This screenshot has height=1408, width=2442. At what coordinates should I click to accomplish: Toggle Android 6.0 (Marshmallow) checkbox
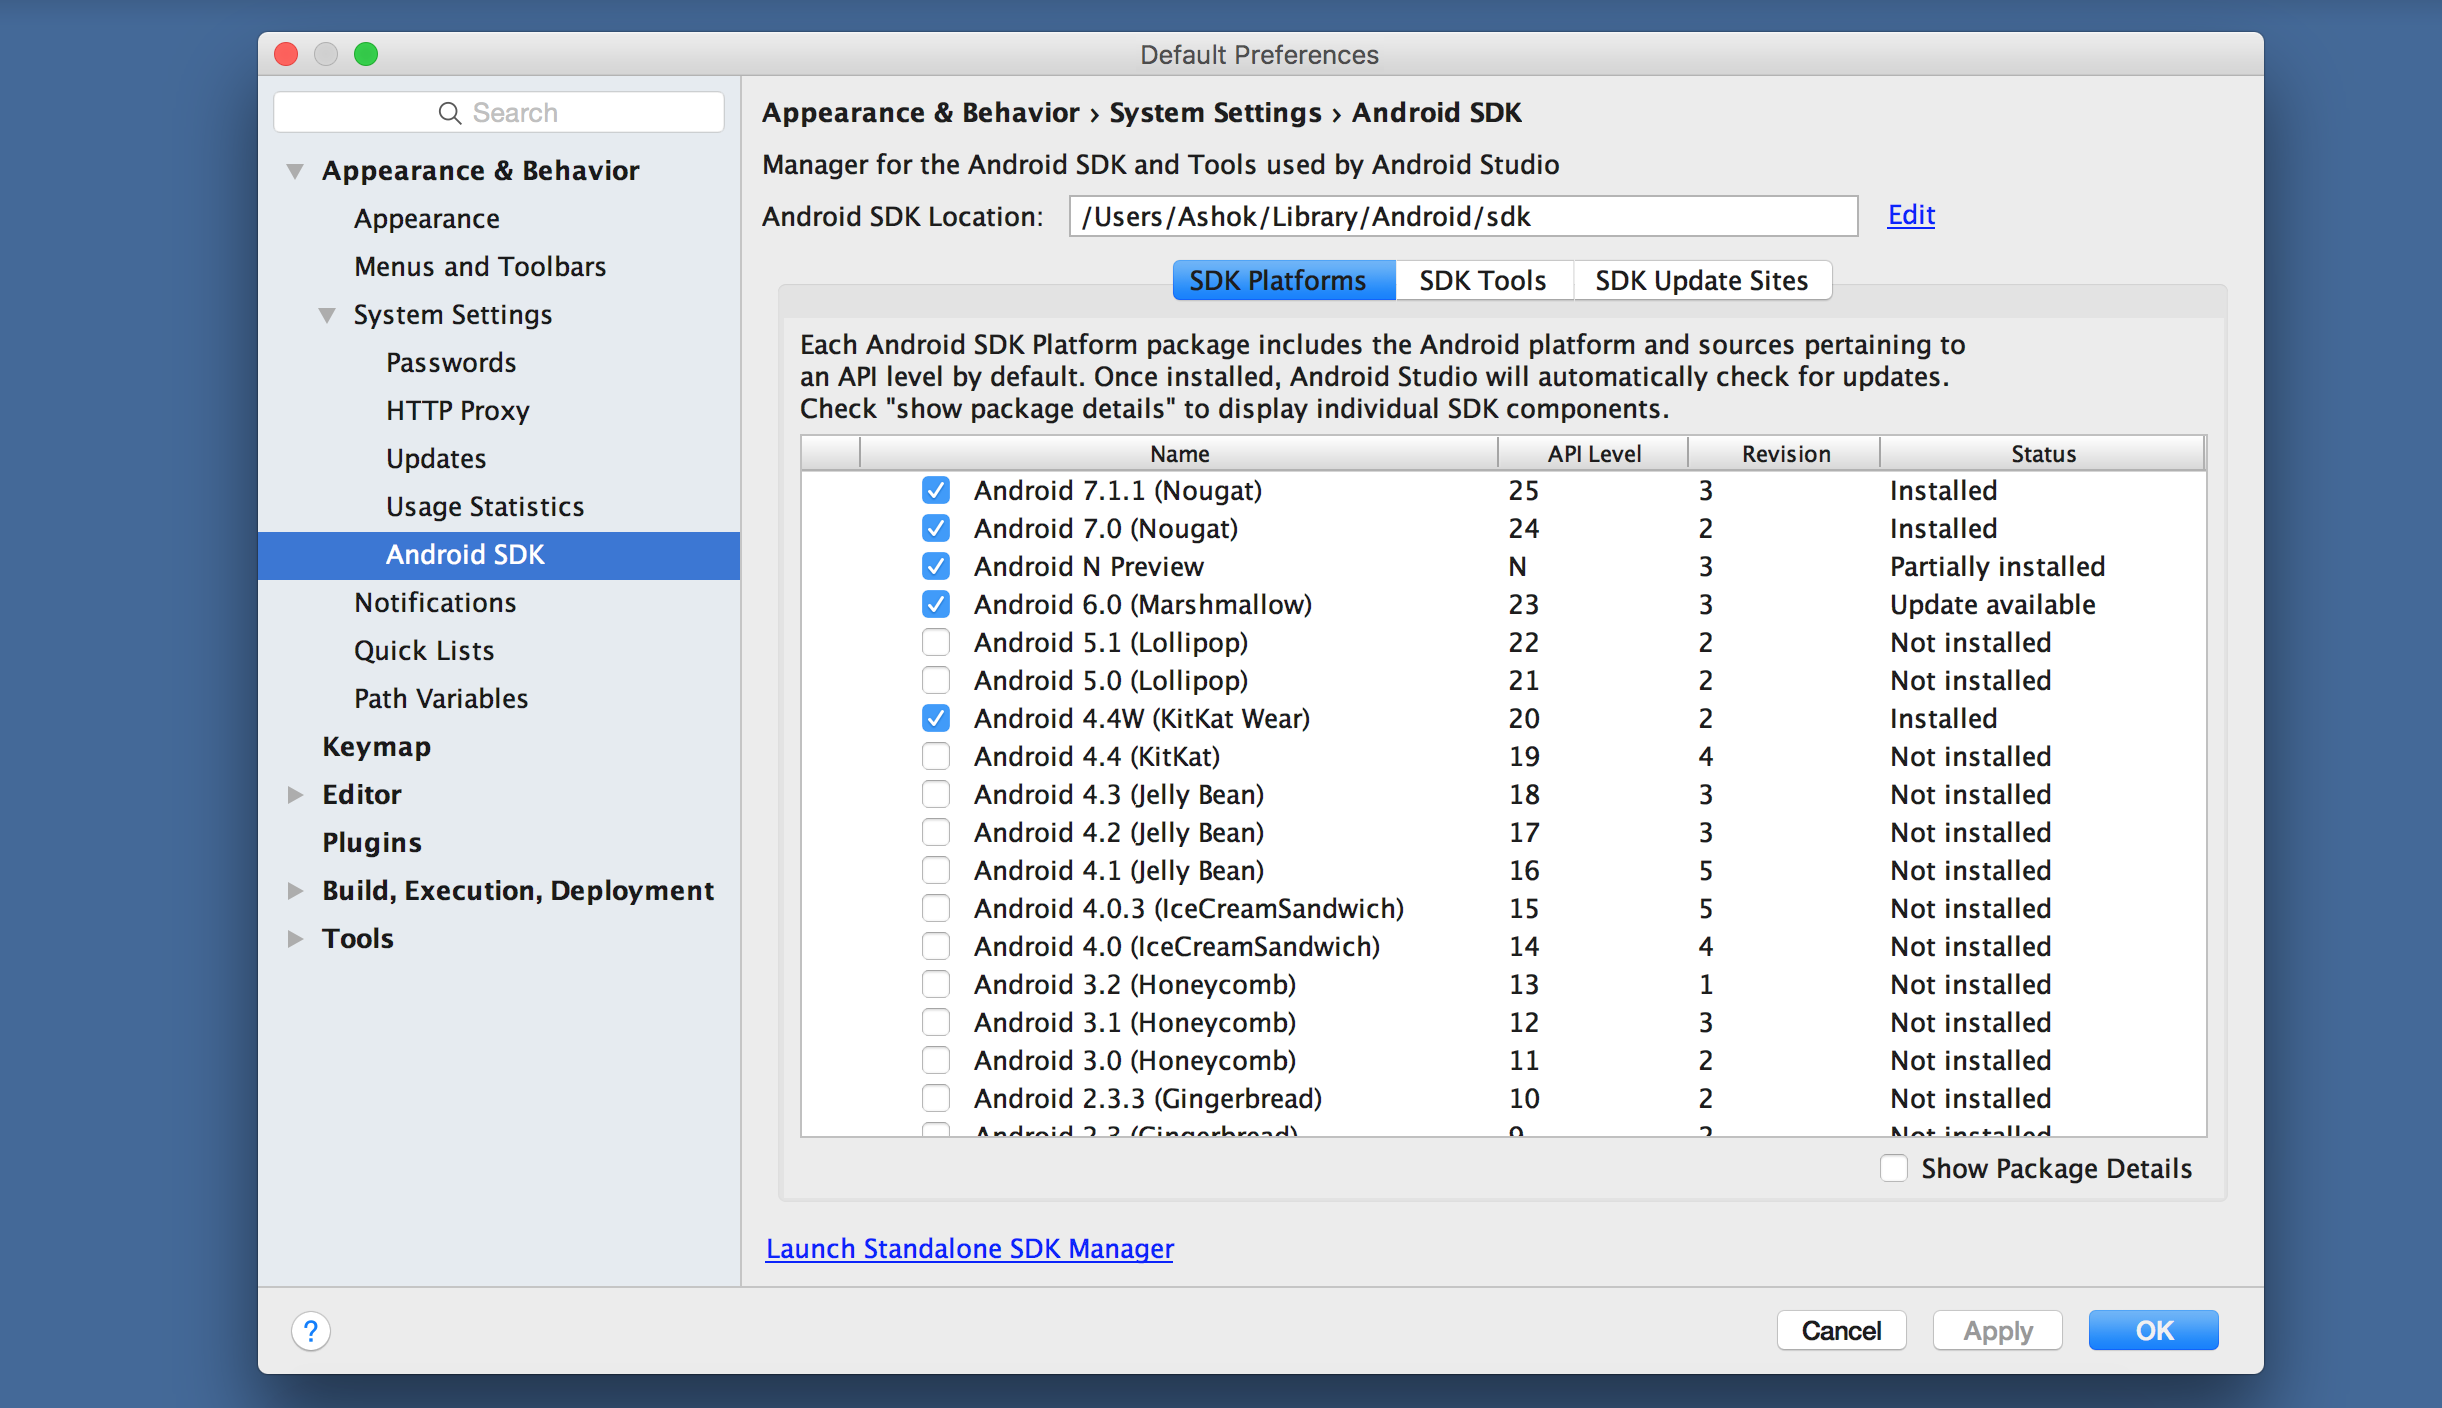click(x=936, y=604)
